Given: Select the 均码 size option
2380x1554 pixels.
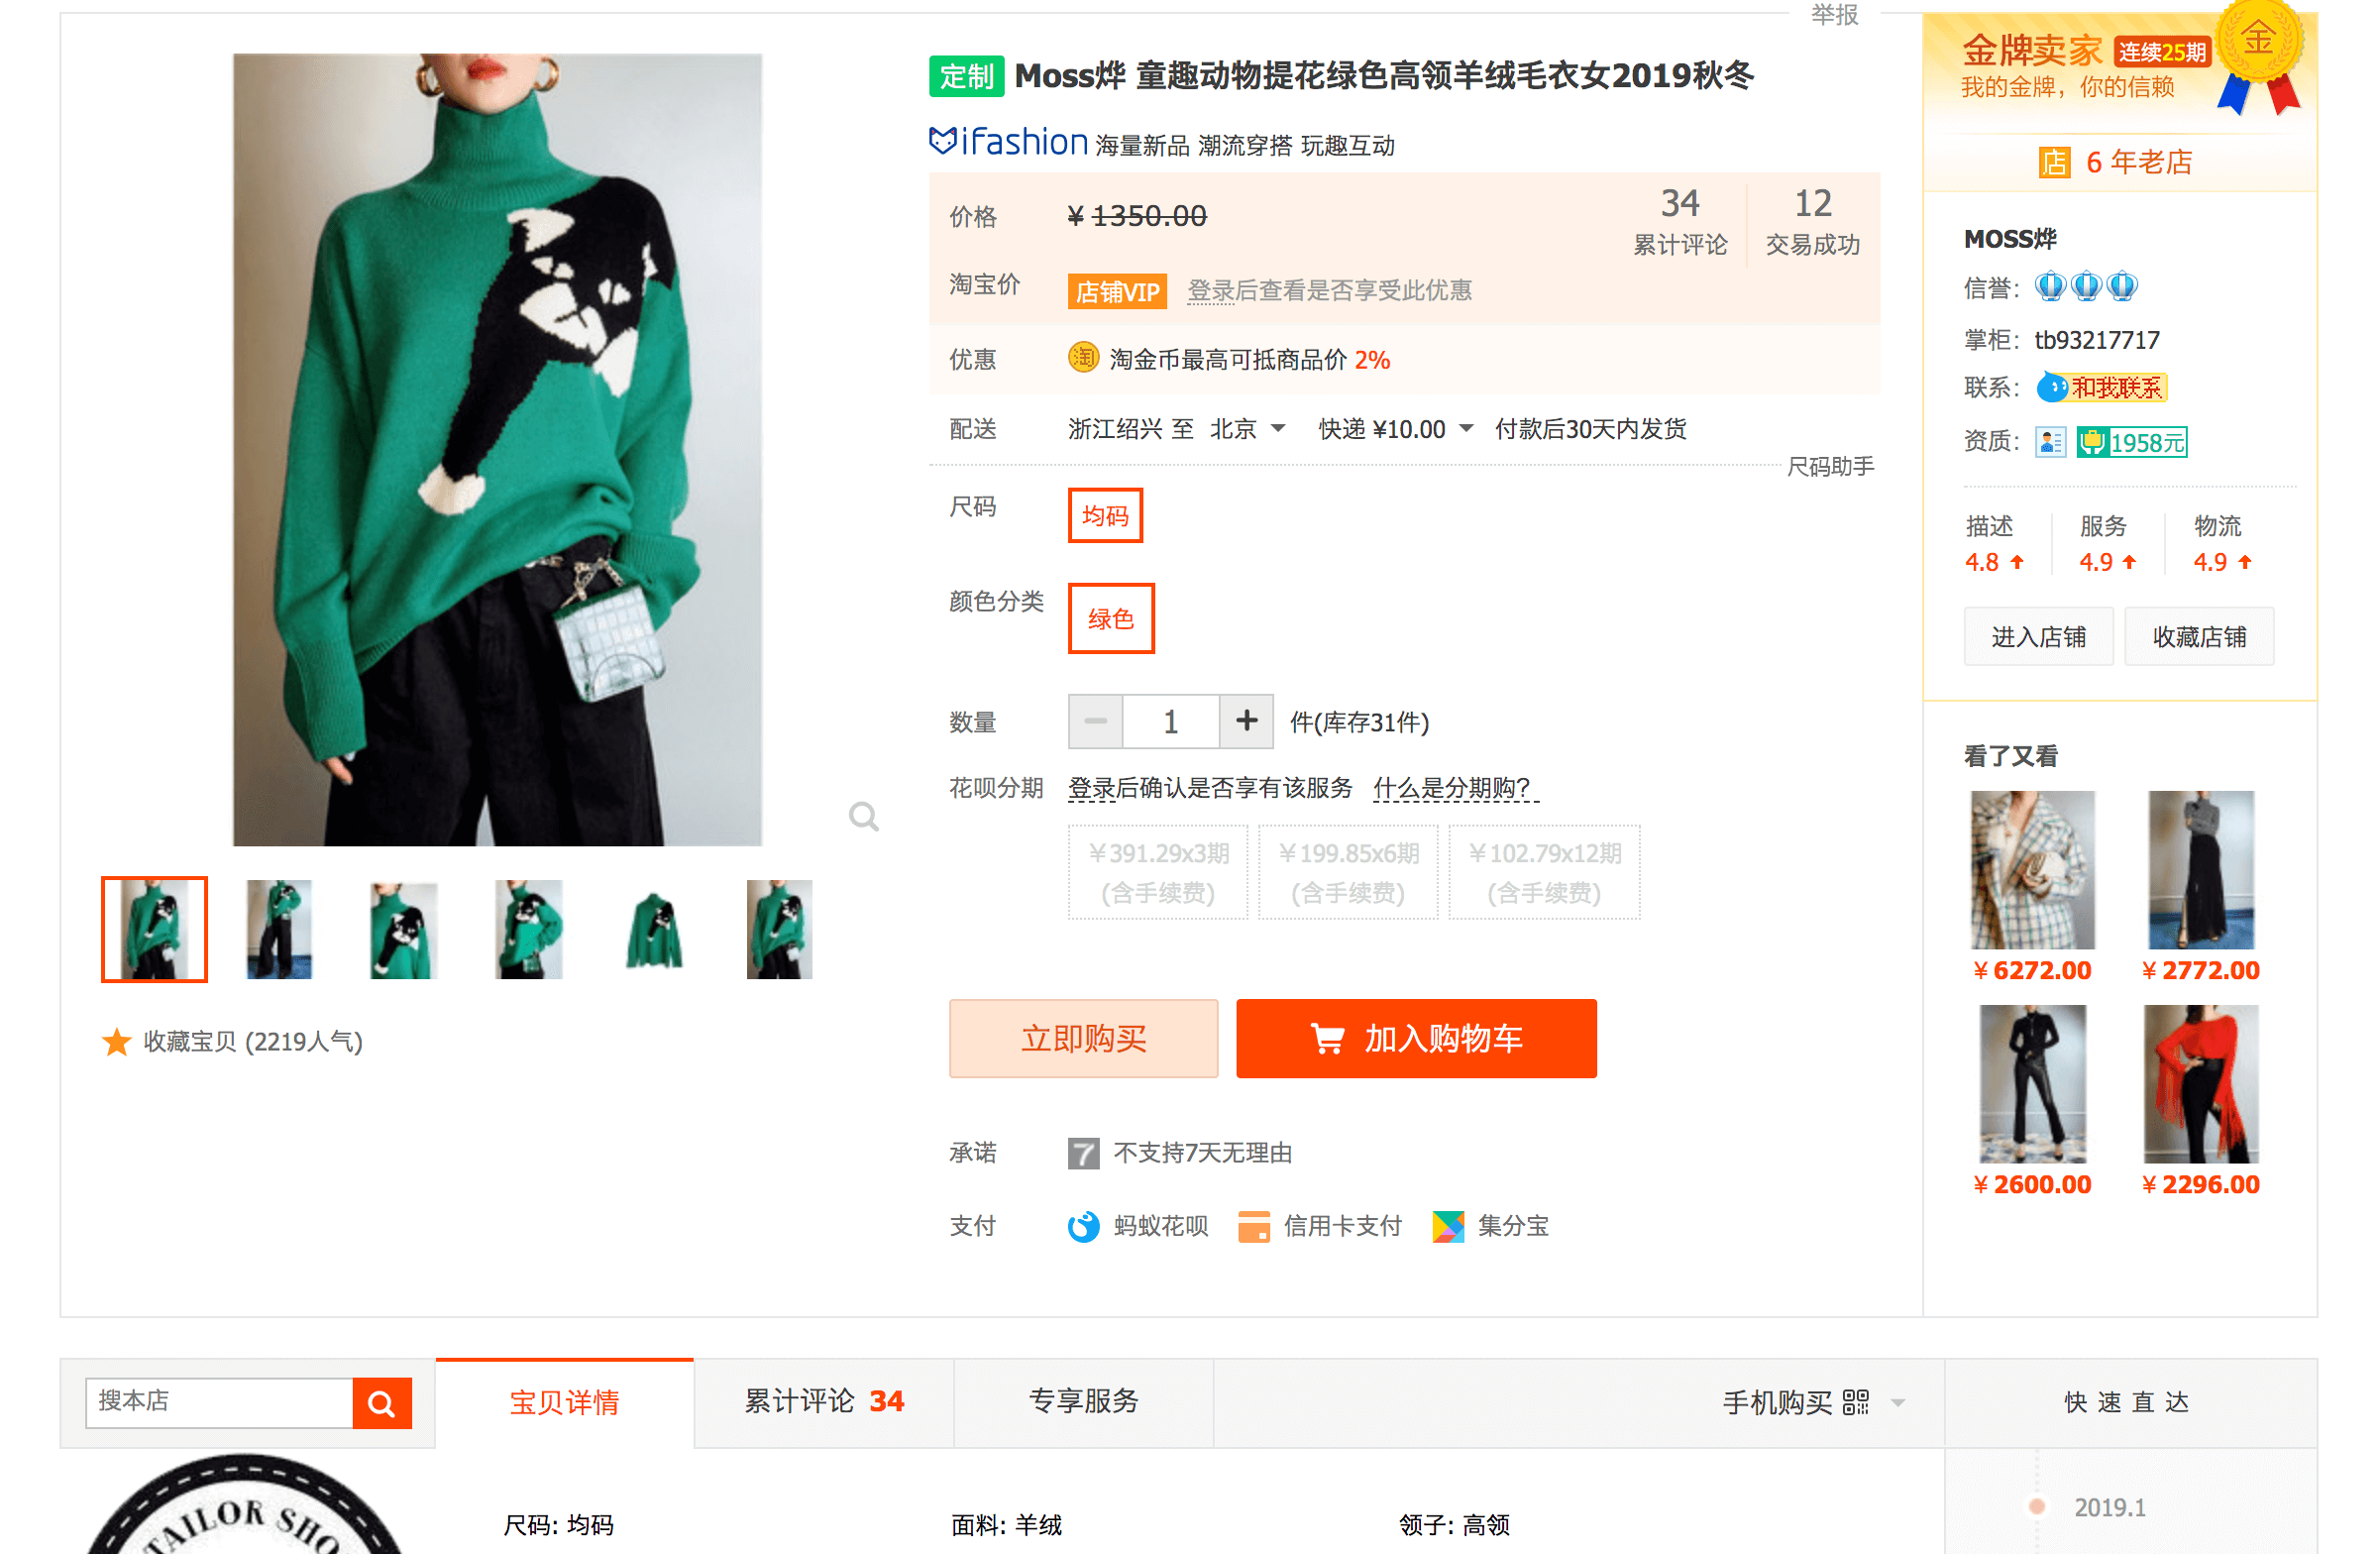Looking at the screenshot, I should pyautogui.click(x=1105, y=515).
